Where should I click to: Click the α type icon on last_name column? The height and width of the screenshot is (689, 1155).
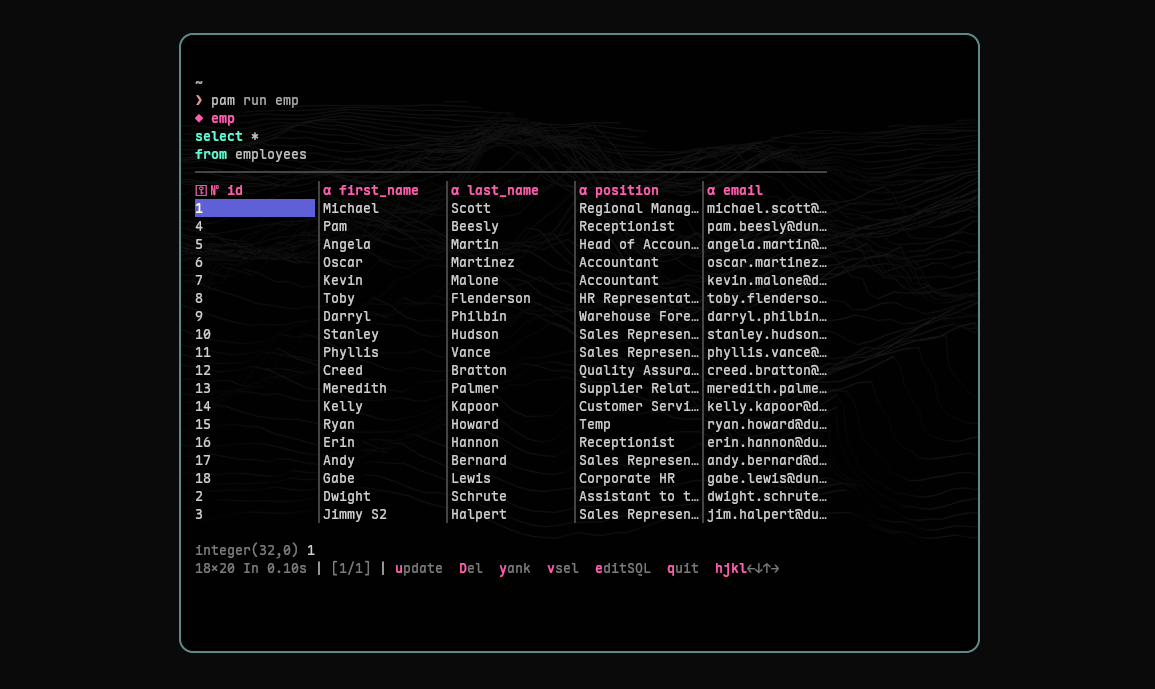(x=453, y=190)
